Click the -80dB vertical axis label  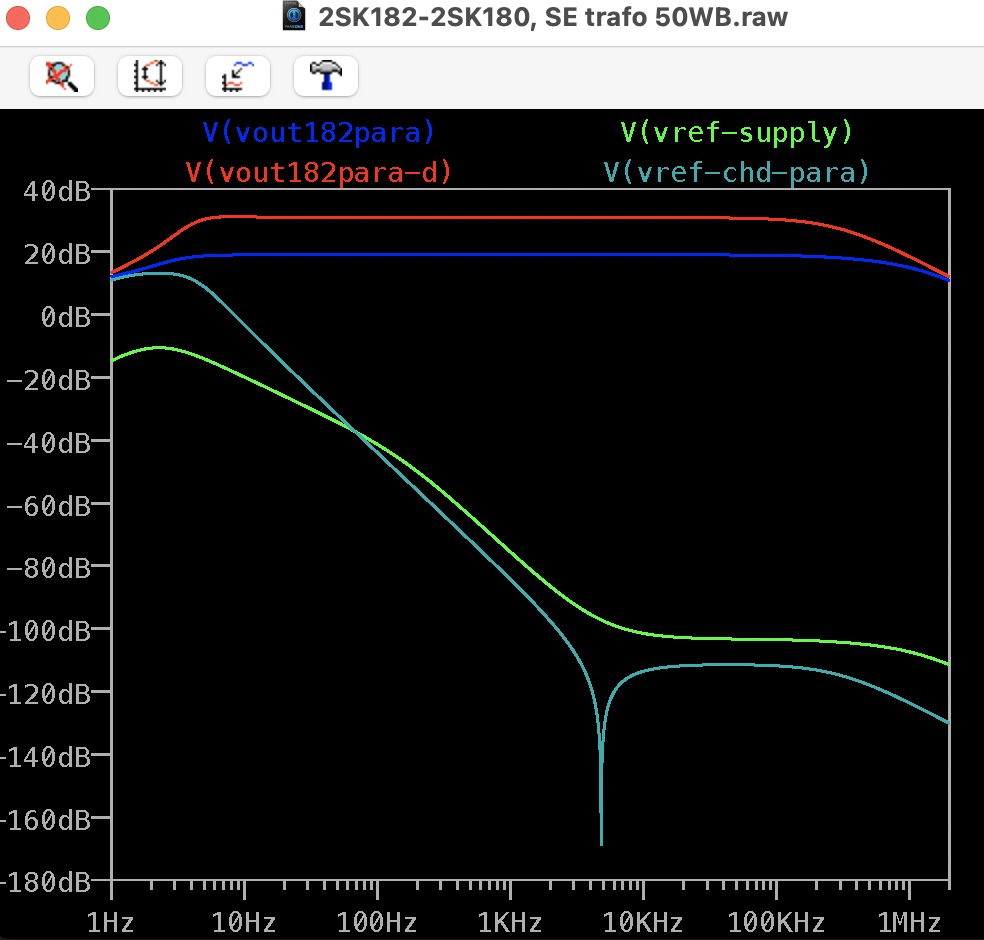tap(49, 568)
